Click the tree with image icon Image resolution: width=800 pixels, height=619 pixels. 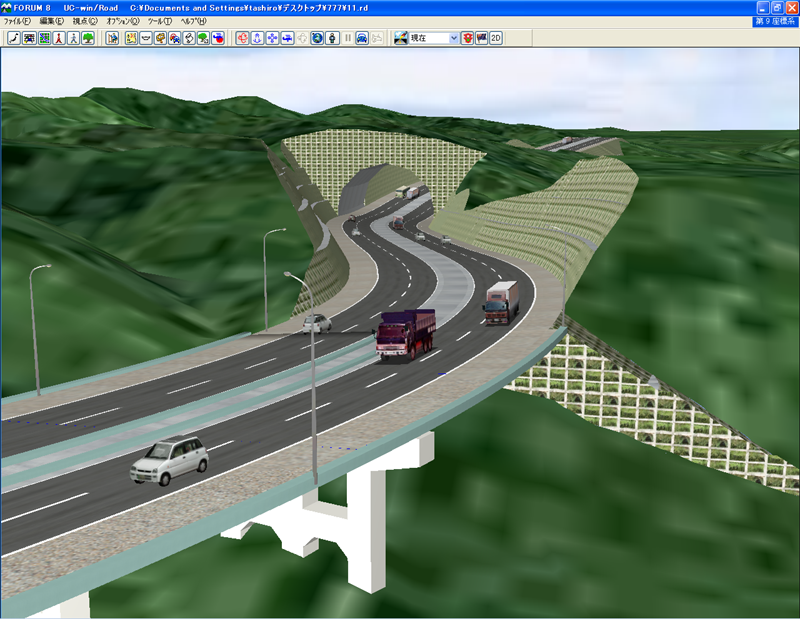coord(204,38)
